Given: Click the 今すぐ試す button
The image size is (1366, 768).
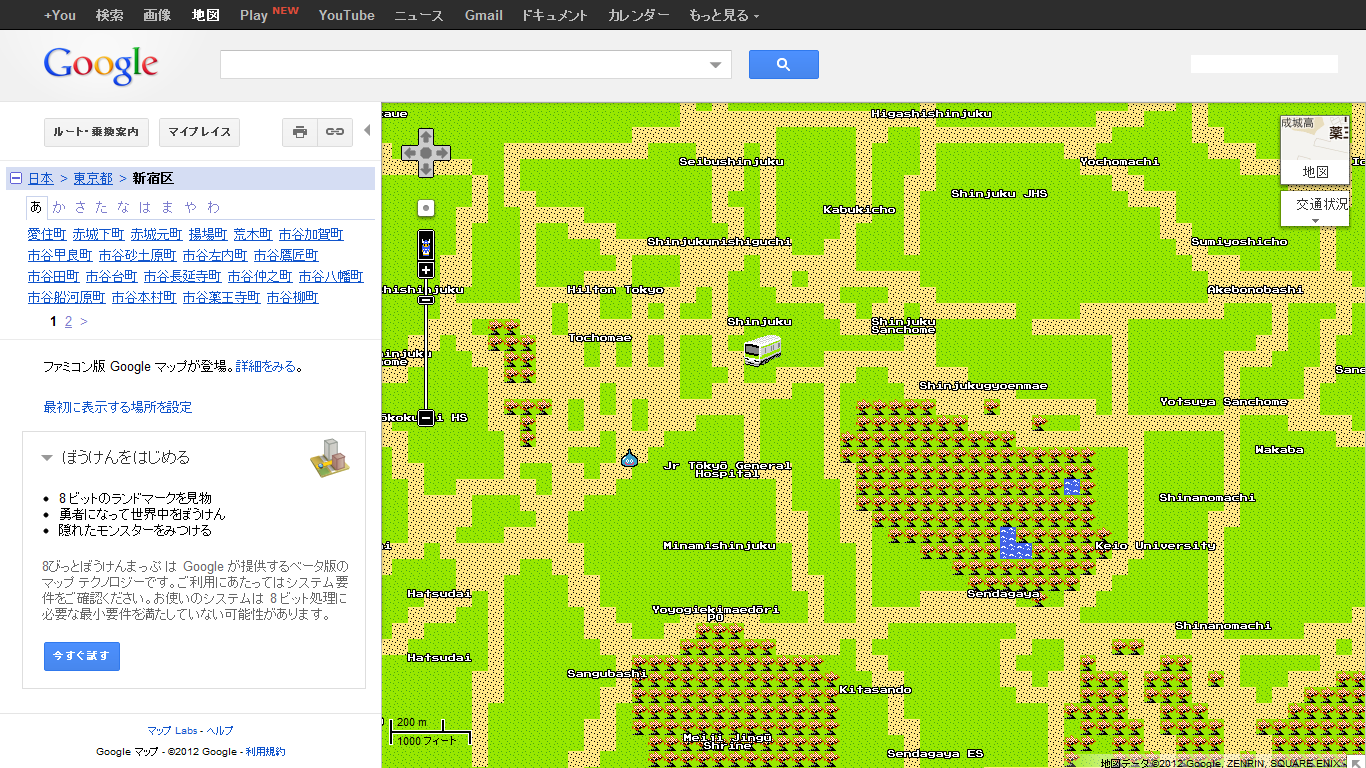Looking at the screenshot, I should pyautogui.click(x=82, y=656).
